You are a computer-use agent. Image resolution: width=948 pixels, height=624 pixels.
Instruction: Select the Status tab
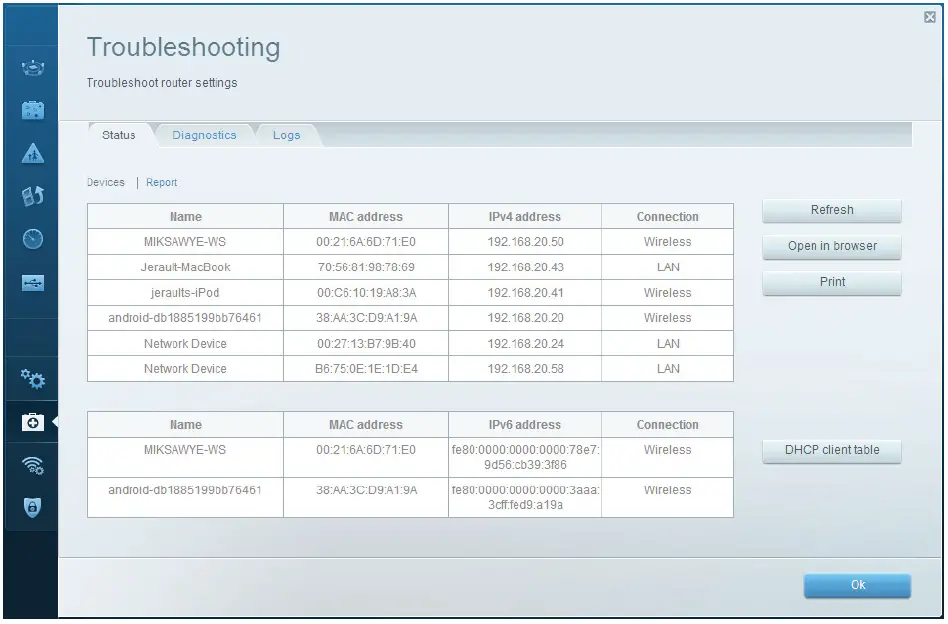point(119,135)
